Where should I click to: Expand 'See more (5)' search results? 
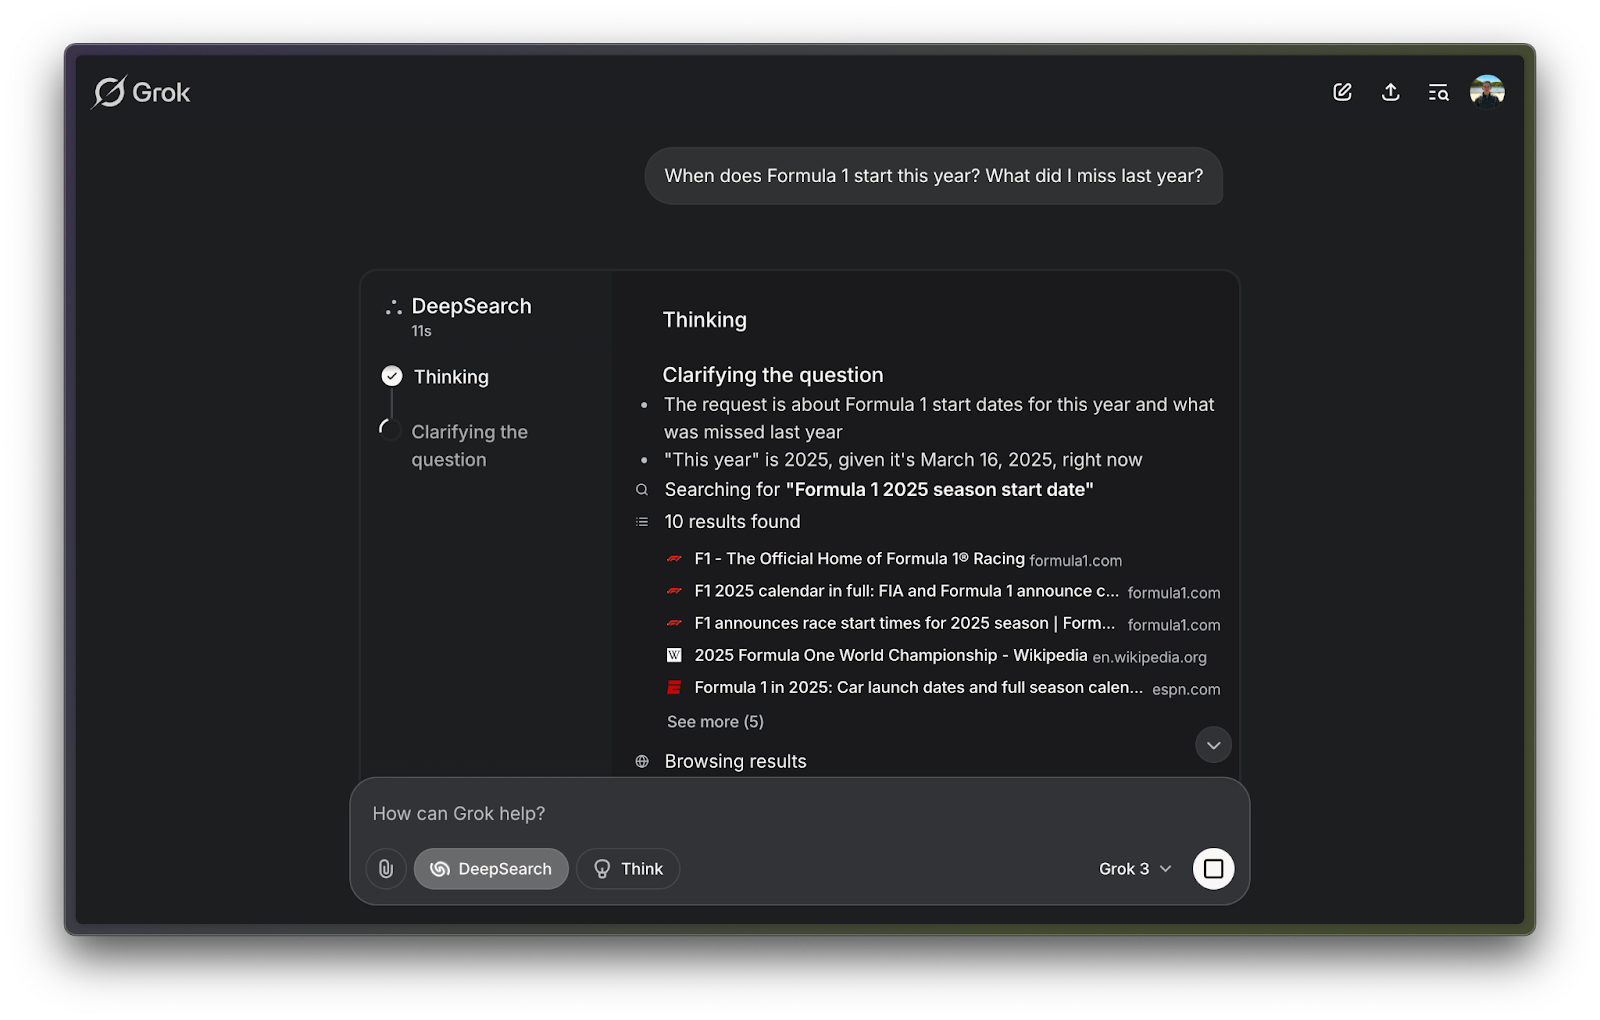coord(714,721)
